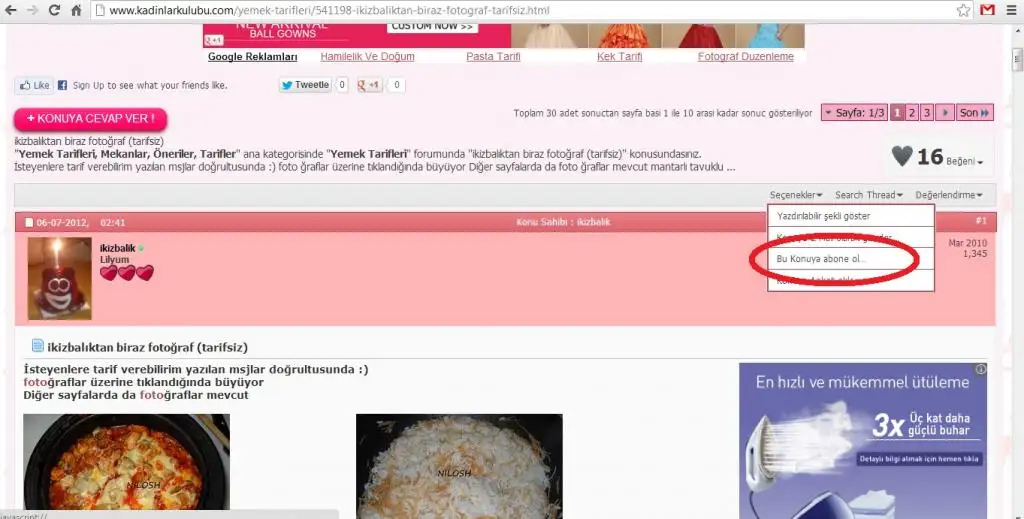Open the Değerlendirme rating dropdown
The width and height of the screenshot is (1024, 519).
pos(949,195)
